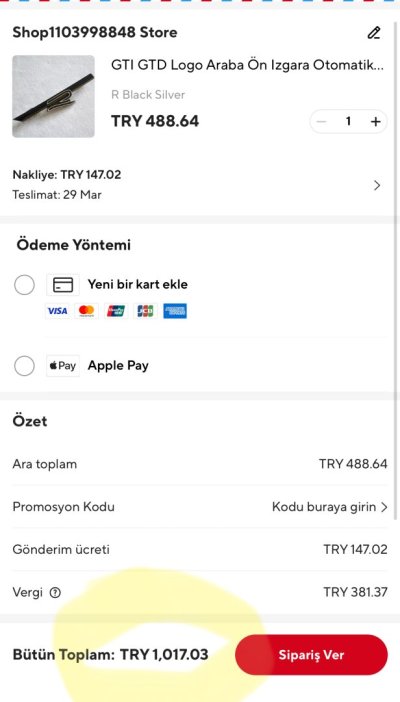Open 'Kodu buraya girin' promo code entry
Image resolution: width=400 pixels, height=702 pixels.
tap(330, 507)
